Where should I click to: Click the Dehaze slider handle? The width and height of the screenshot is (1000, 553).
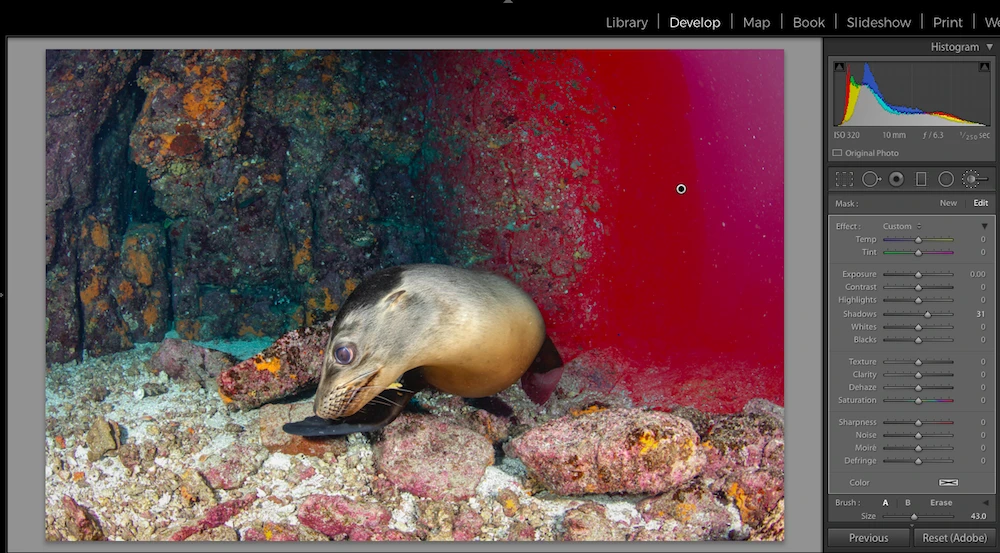(x=918, y=387)
